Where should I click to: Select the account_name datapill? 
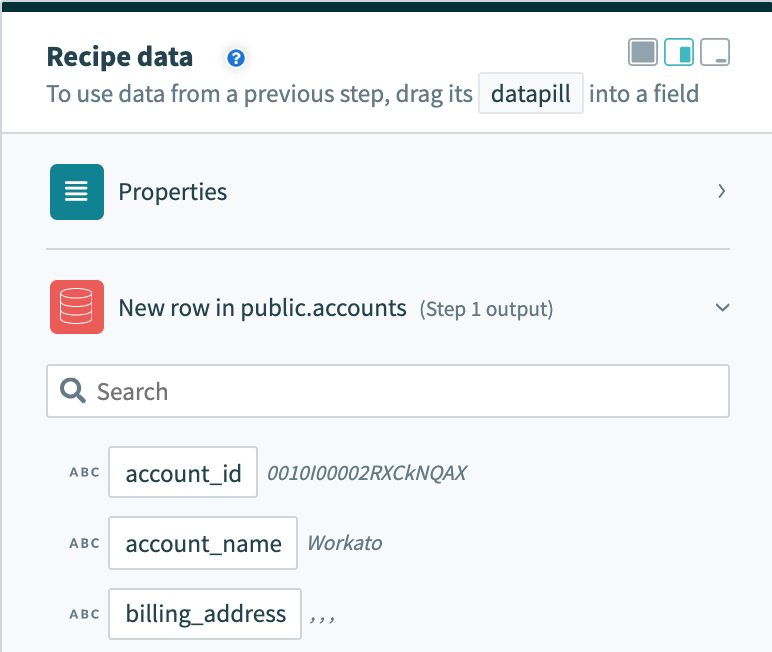[x=203, y=544]
